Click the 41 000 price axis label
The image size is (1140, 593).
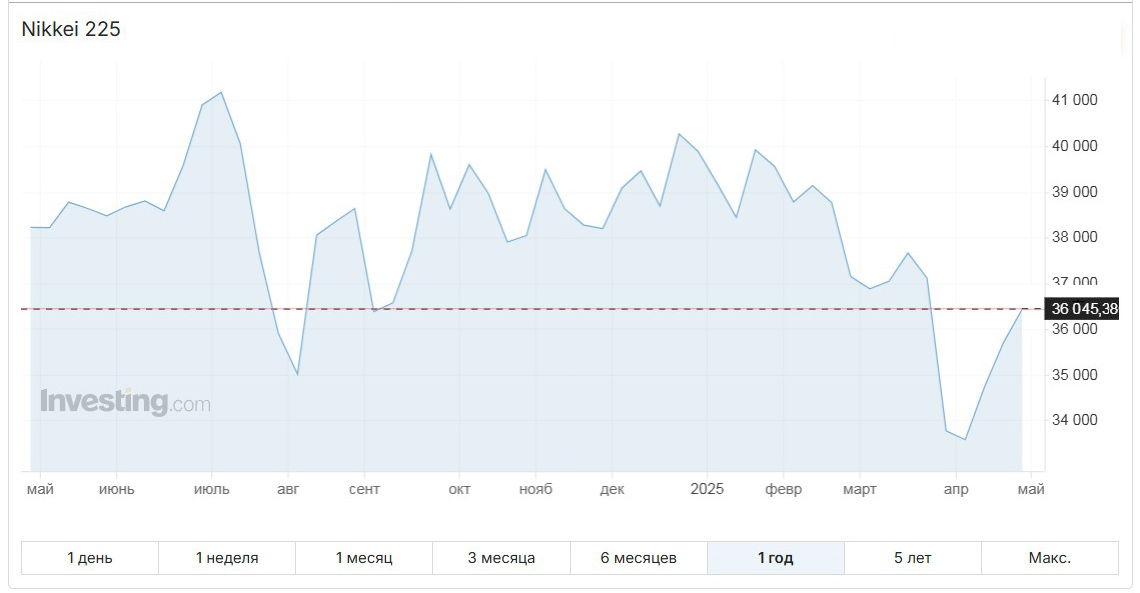pyautogui.click(x=1075, y=100)
